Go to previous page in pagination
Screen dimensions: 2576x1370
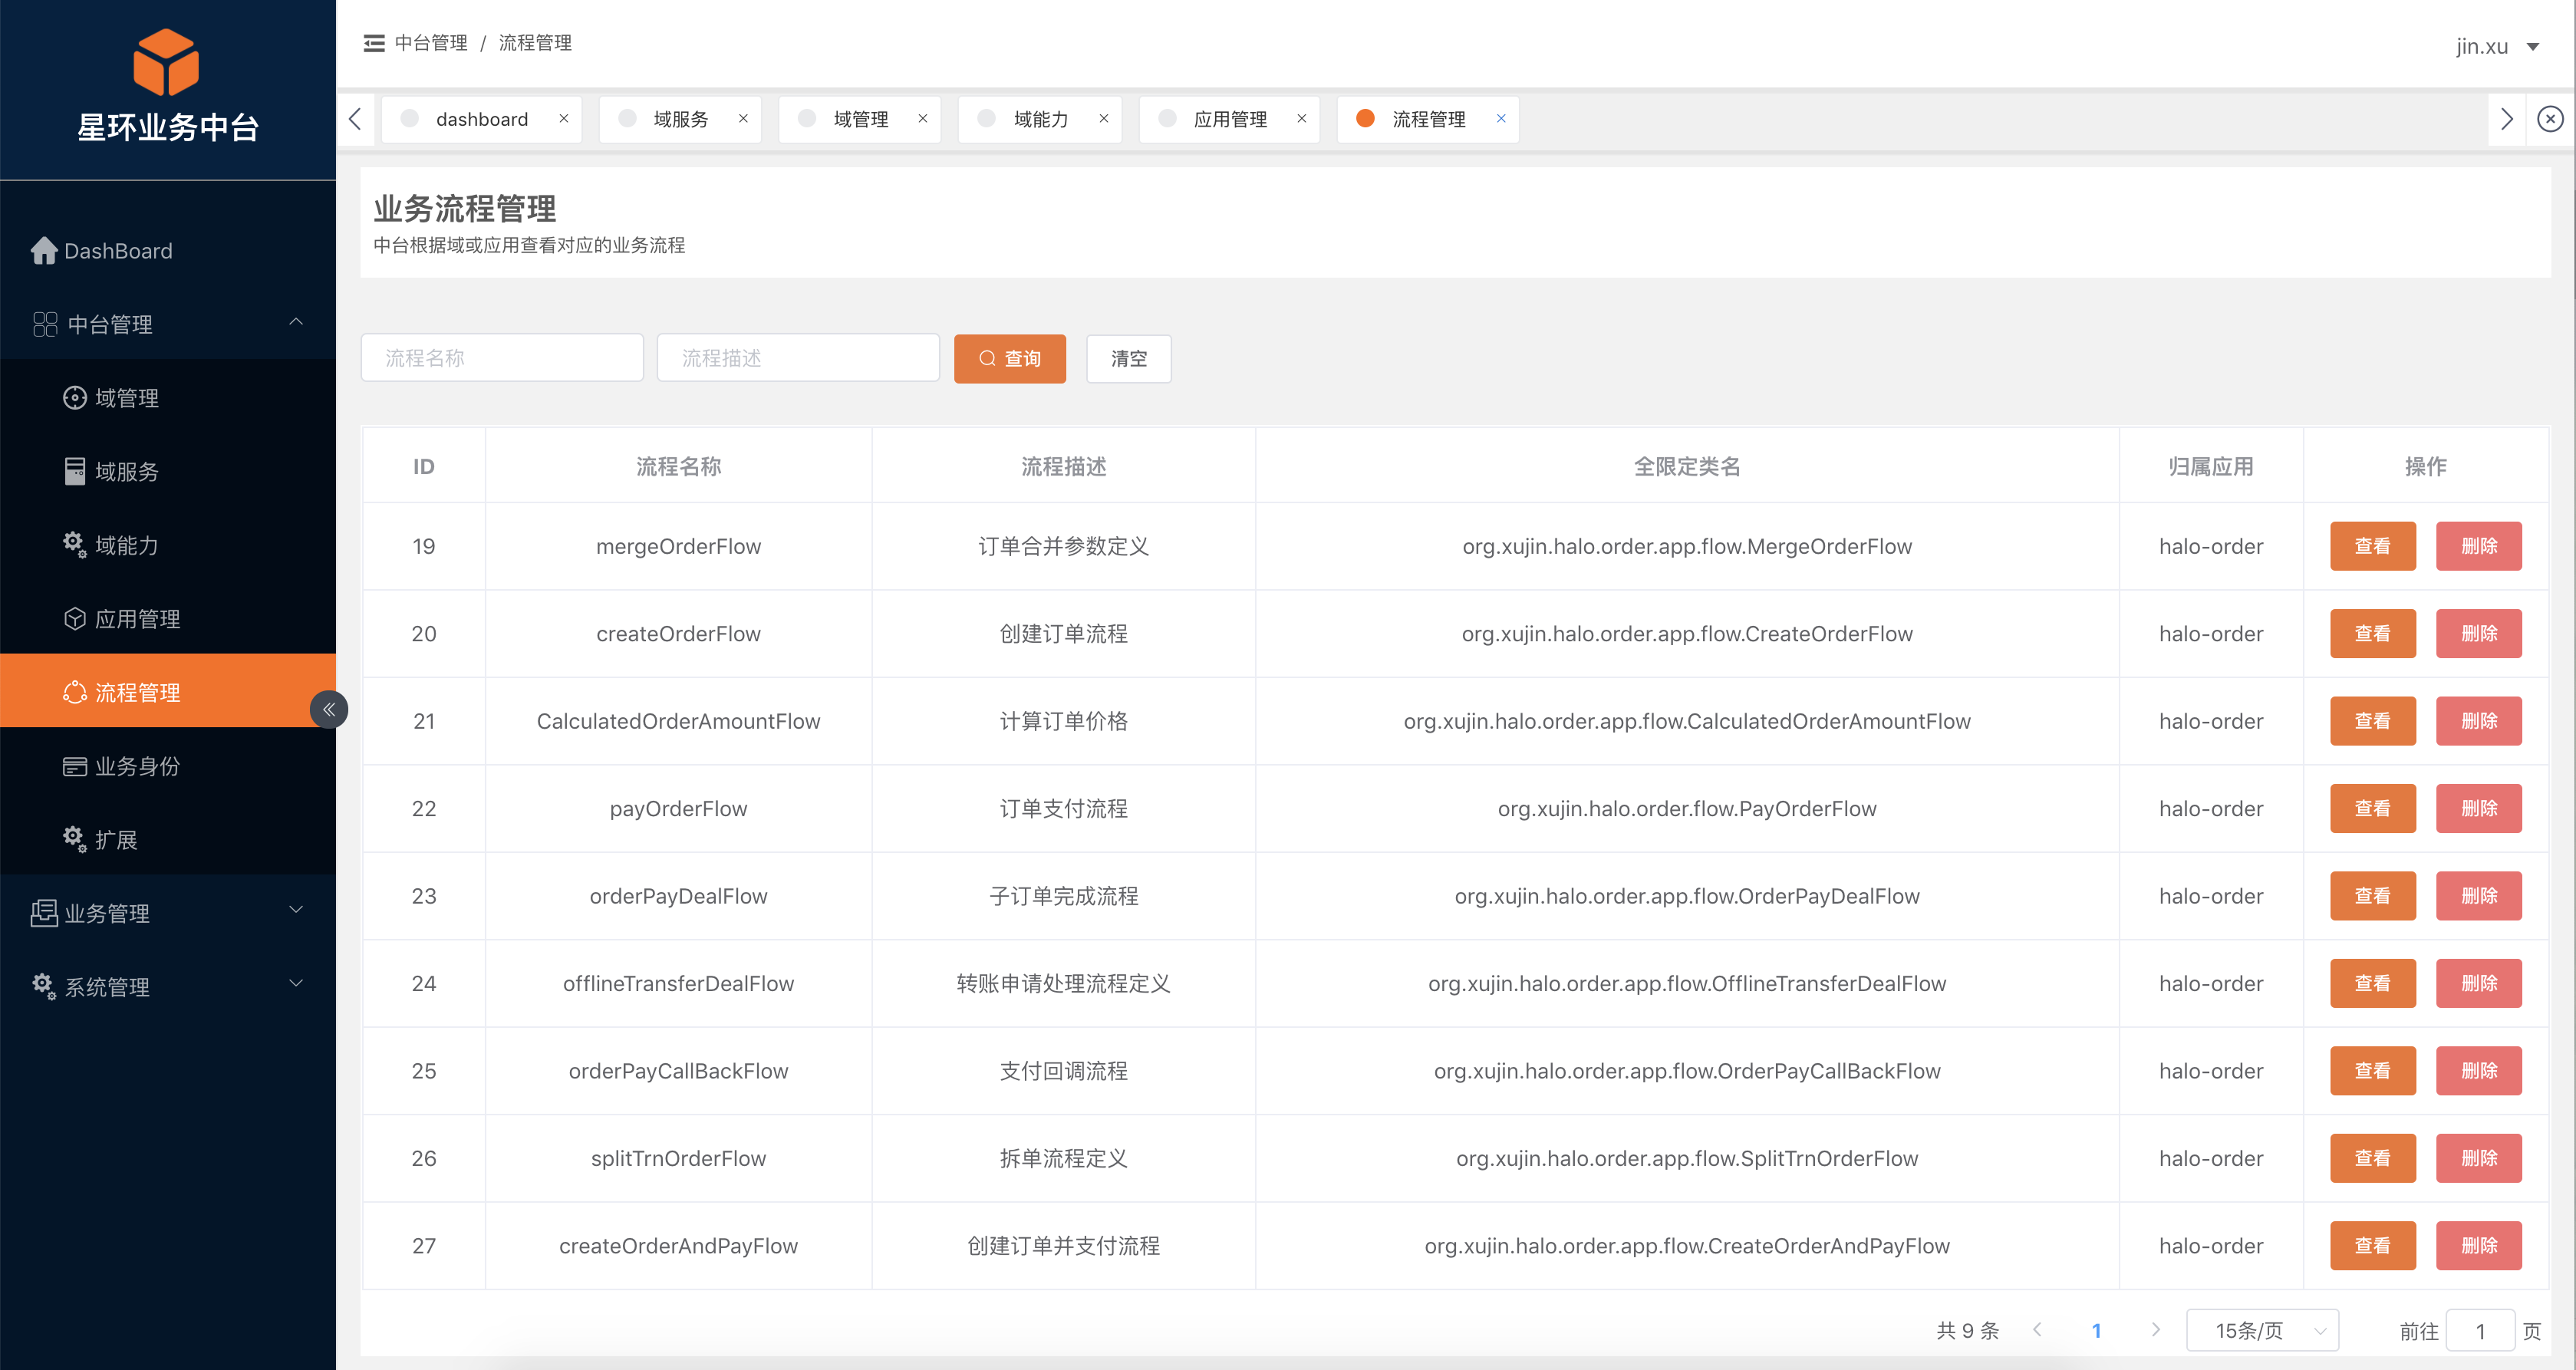[x=2037, y=1330]
